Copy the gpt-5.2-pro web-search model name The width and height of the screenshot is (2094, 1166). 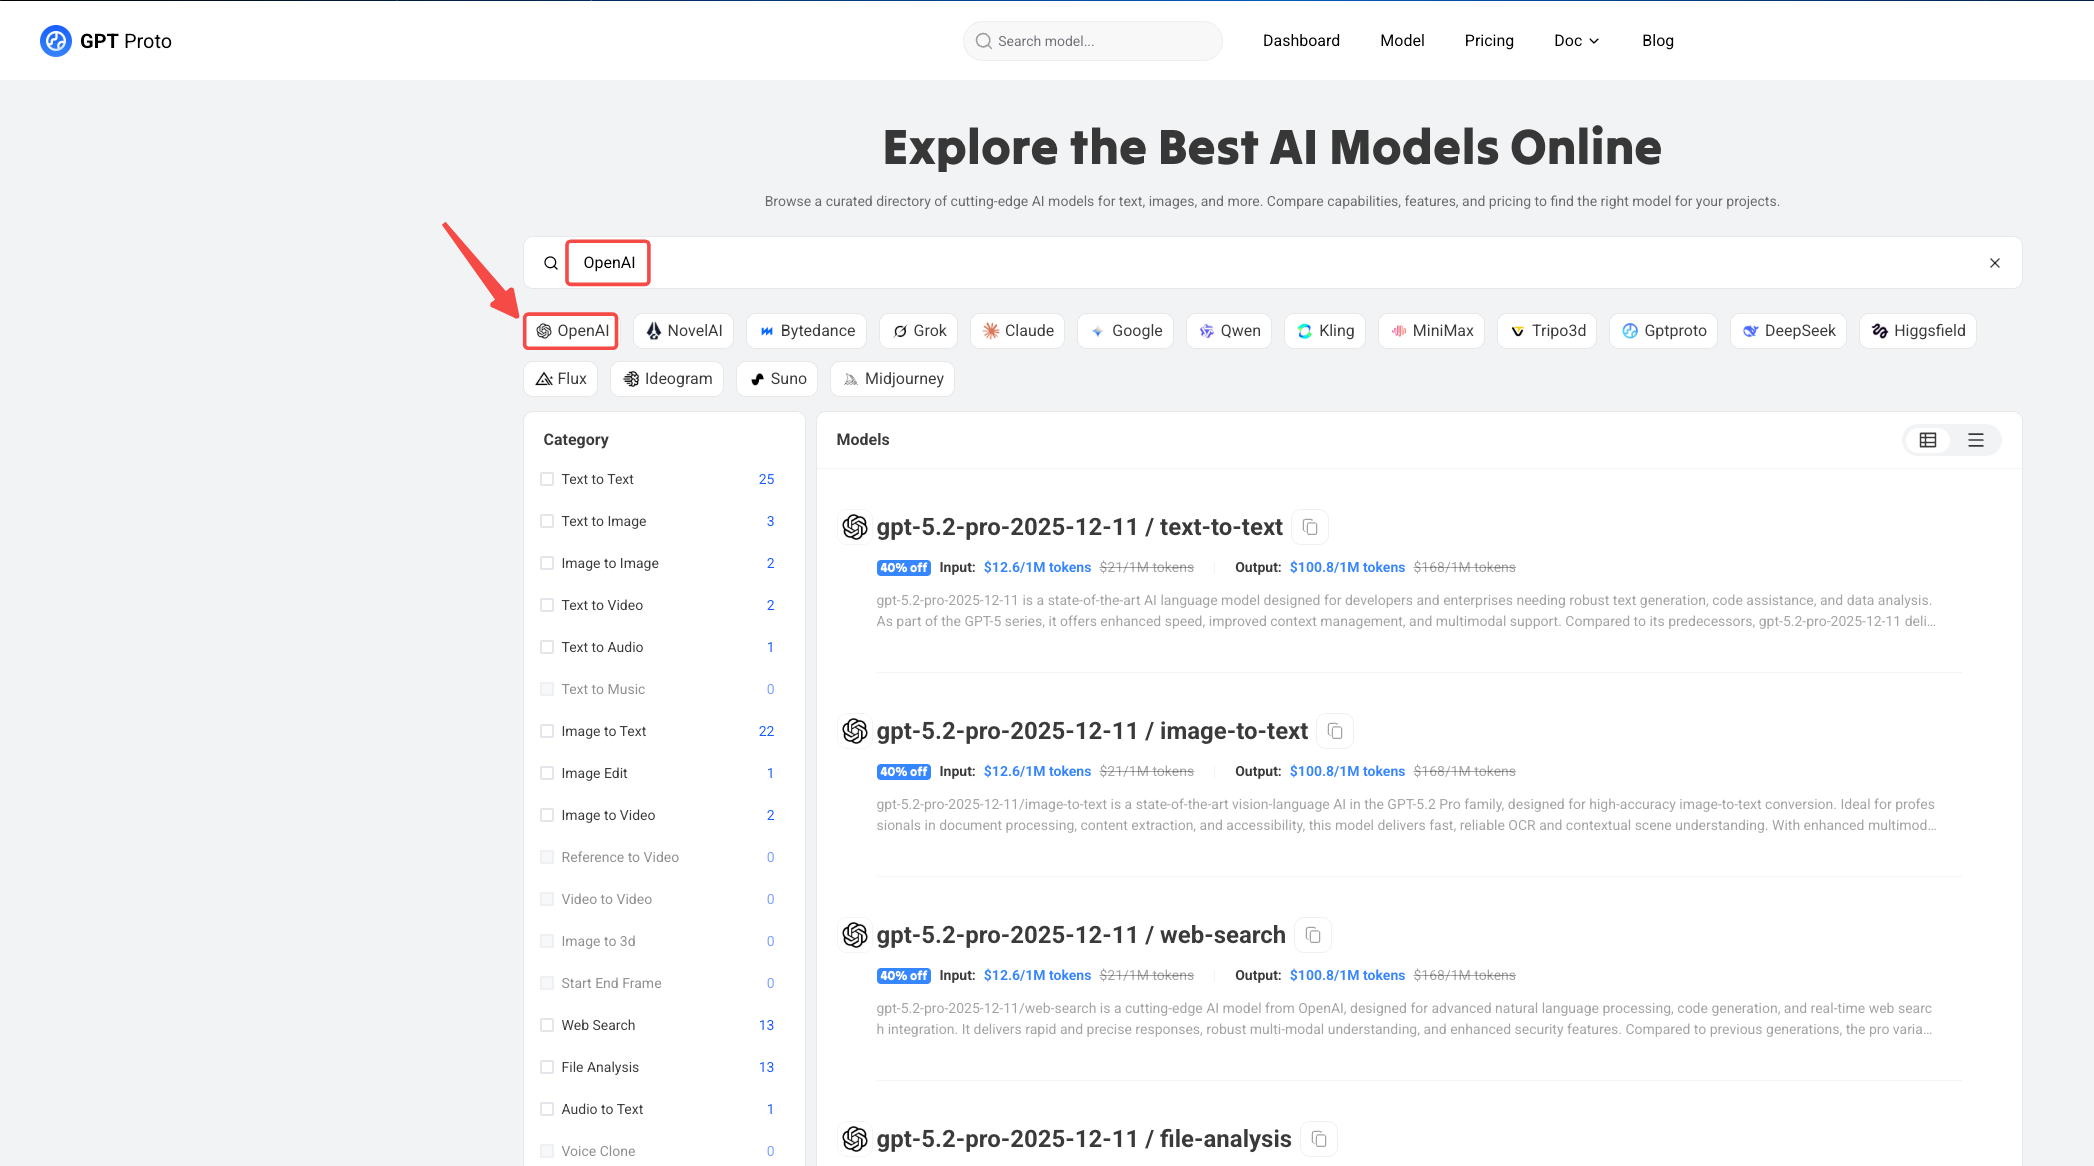click(1312, 934)
